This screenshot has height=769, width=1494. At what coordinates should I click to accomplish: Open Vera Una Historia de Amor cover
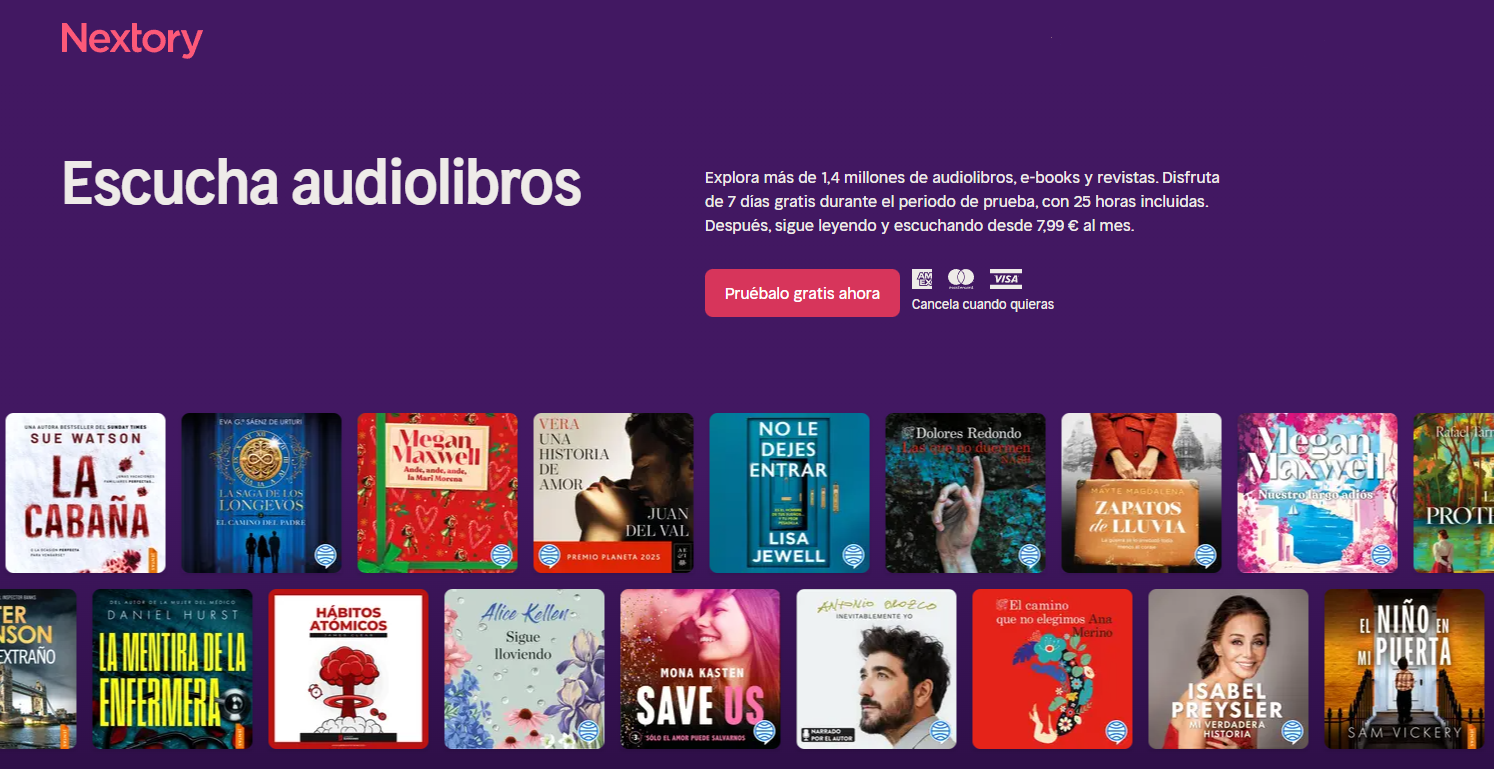click(614, 493)
